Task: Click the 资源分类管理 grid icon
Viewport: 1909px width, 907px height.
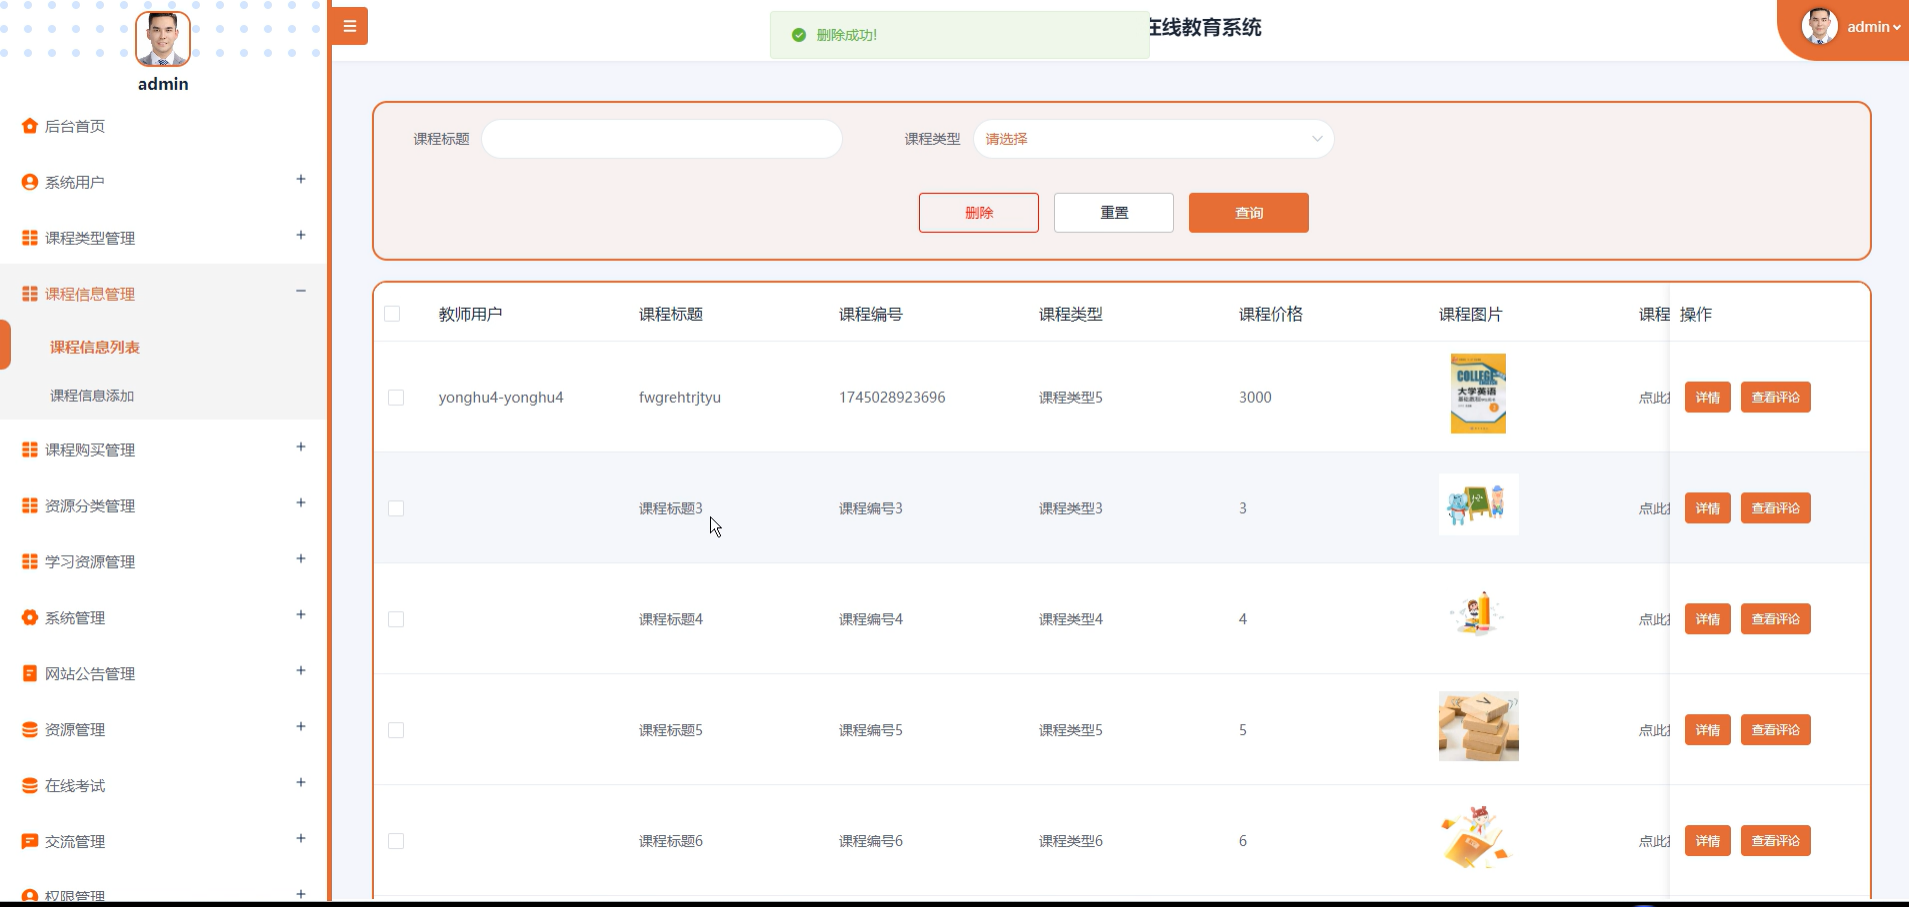Action: (x=30, y=506)
